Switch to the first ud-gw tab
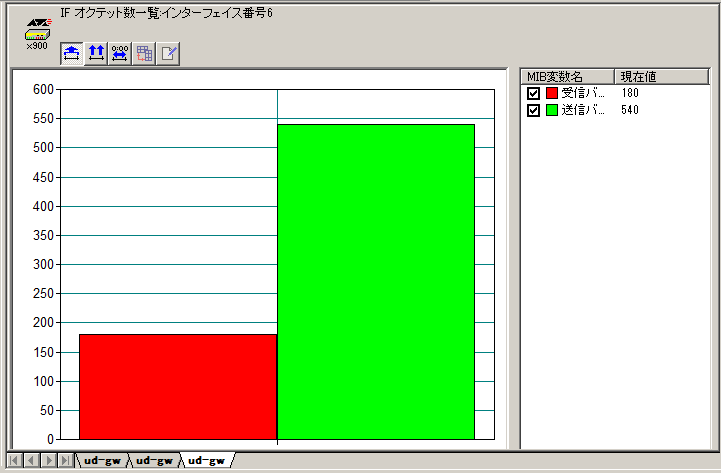Image resolution: width=721 pixels, height=473 pixels. point(102,460)
